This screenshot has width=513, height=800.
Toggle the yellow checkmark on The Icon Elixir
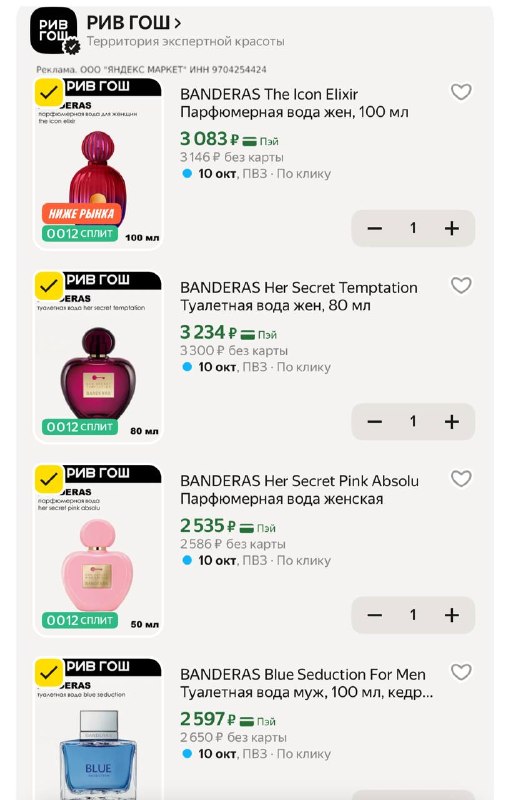[49, 92]
